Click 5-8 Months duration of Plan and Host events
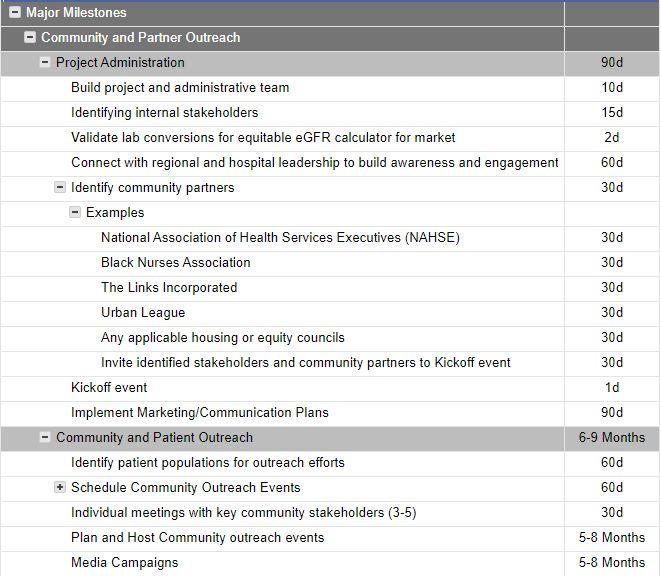Viewport: 661px width, 576px height. tap(612, 538)
